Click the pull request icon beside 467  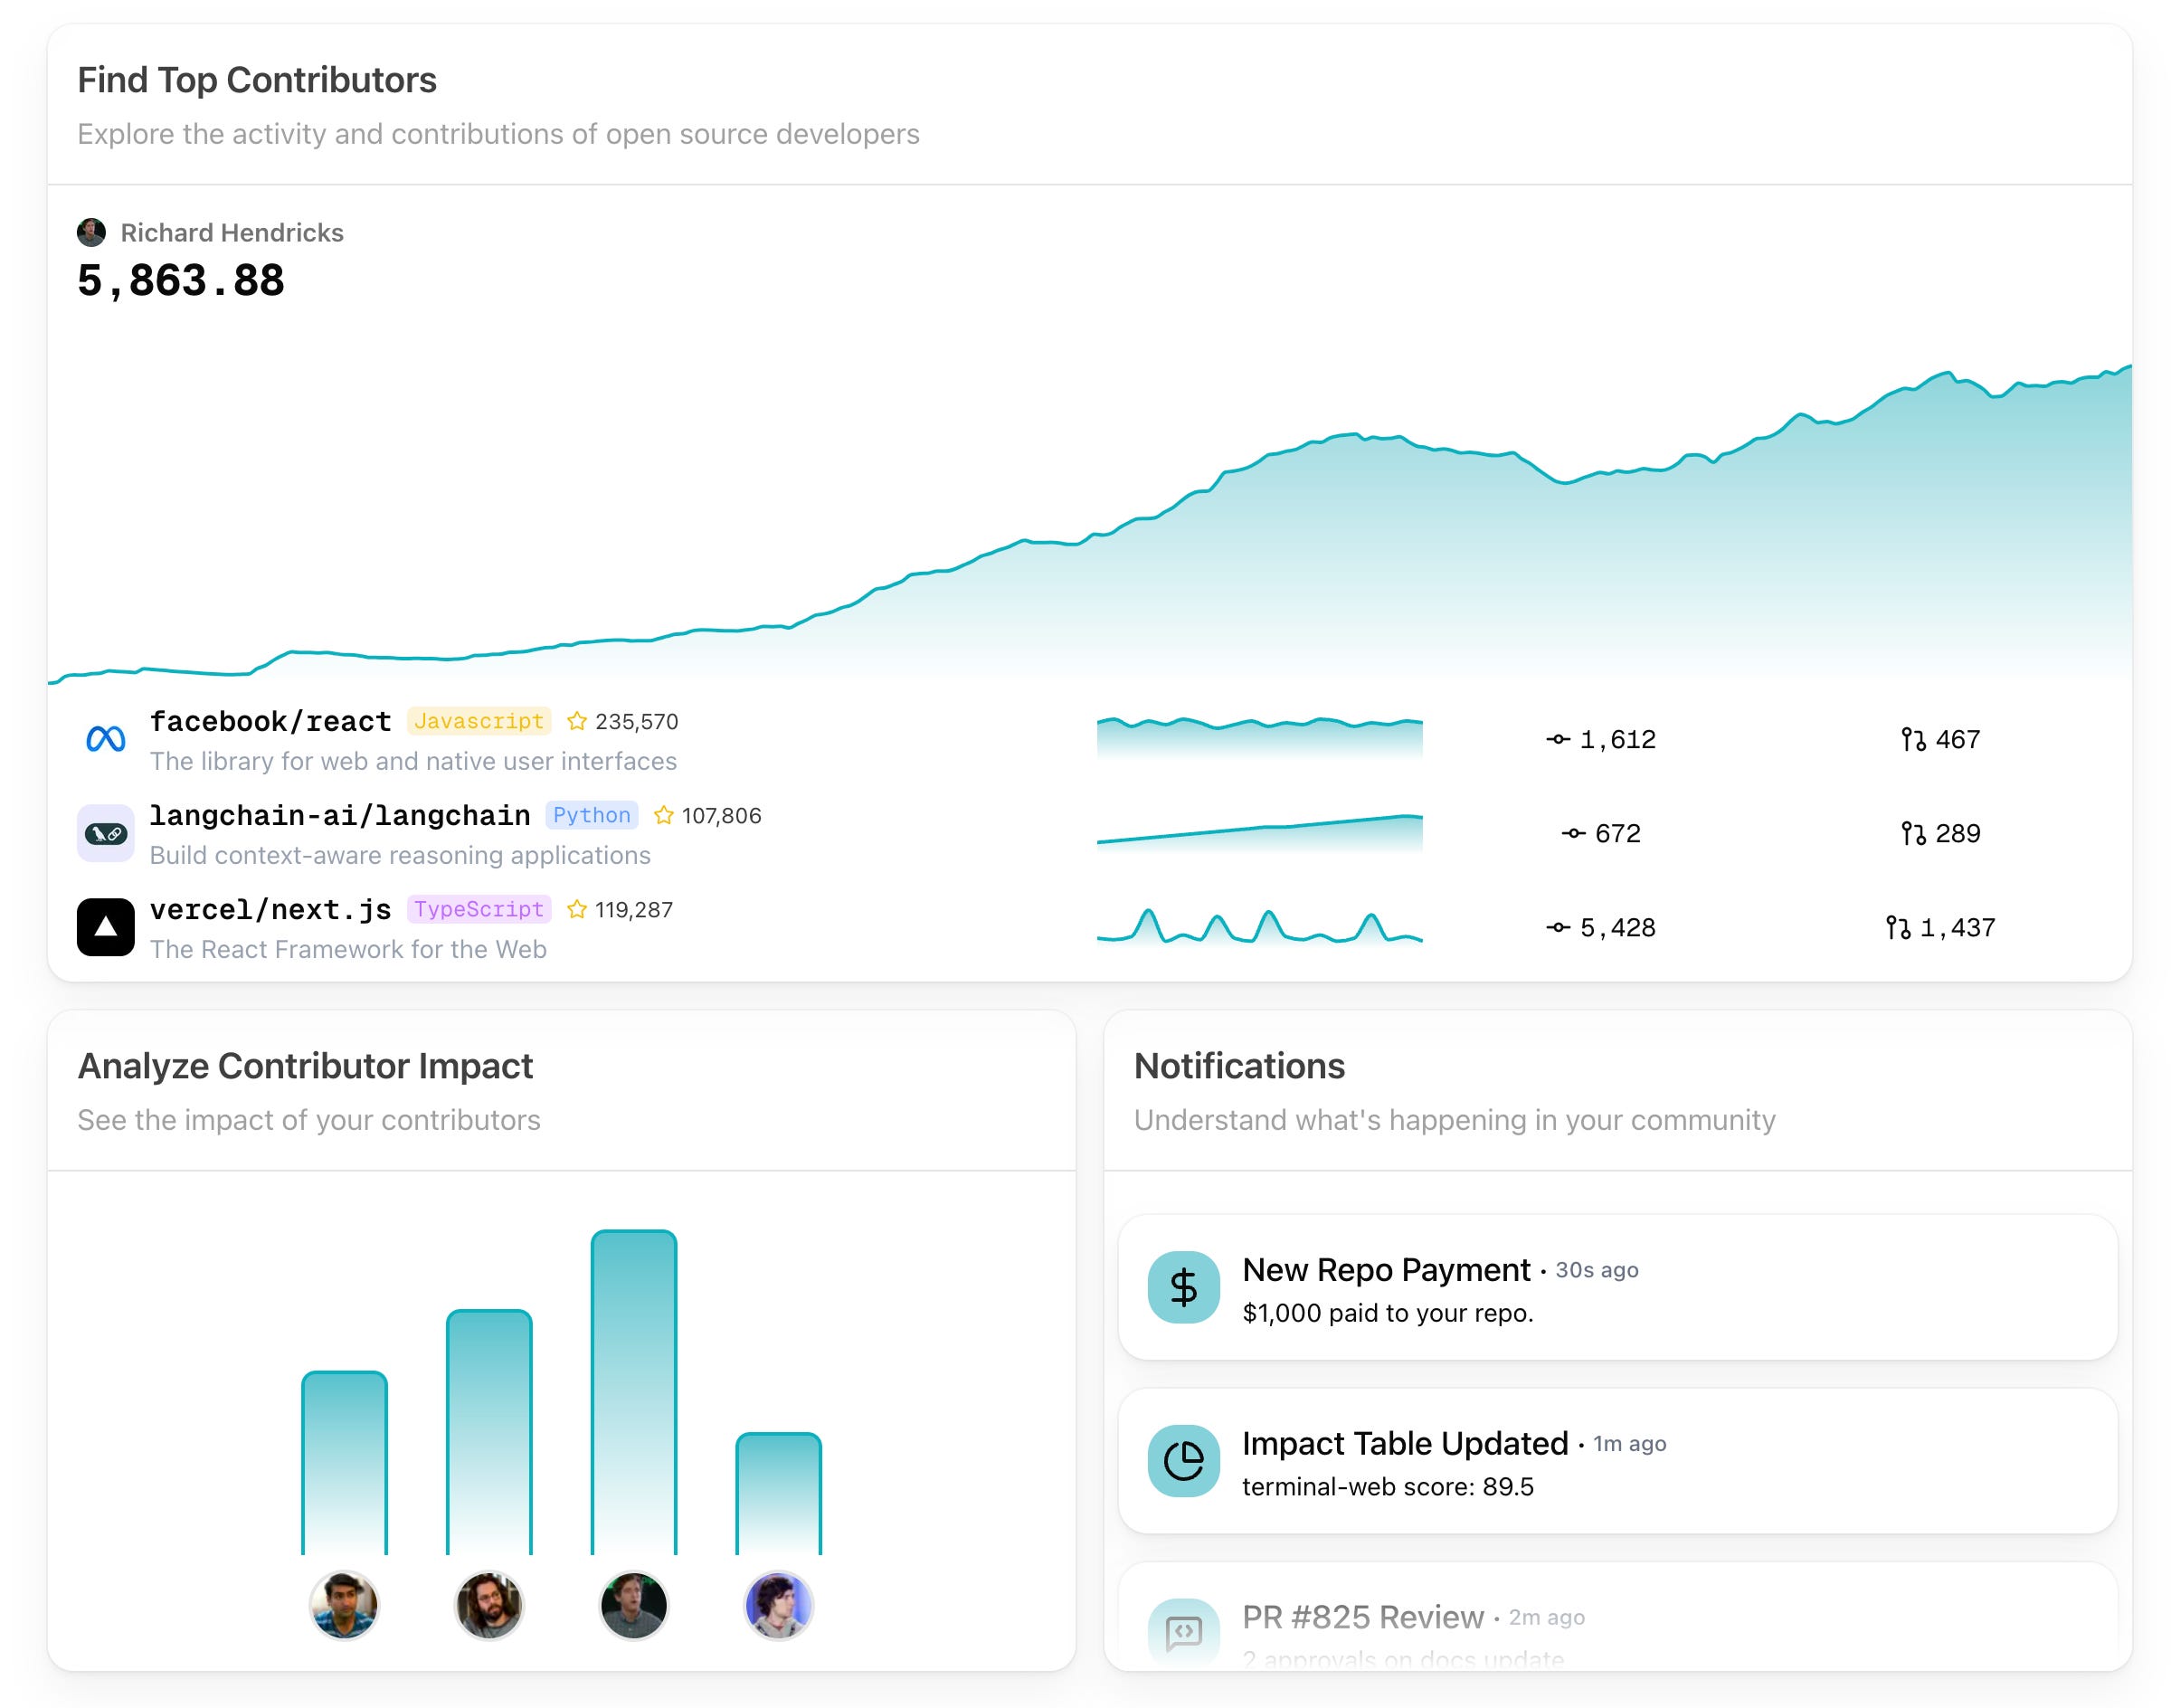[x=1912, y=739]
